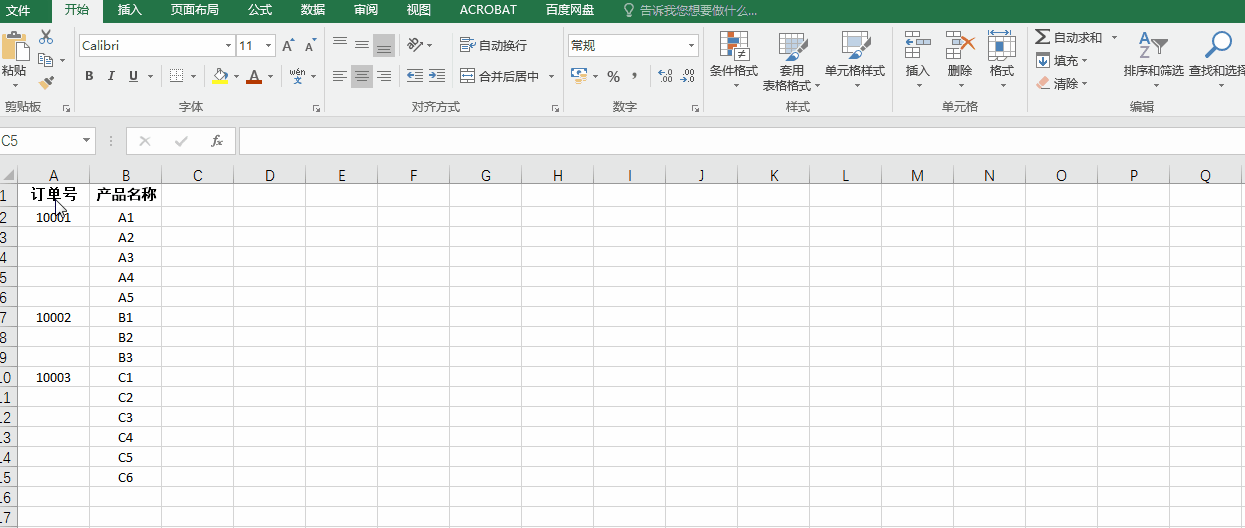Increase font size with larger A
This screenshot has width=1245, height=528.
pyautogui.click(x=288, y=46)
